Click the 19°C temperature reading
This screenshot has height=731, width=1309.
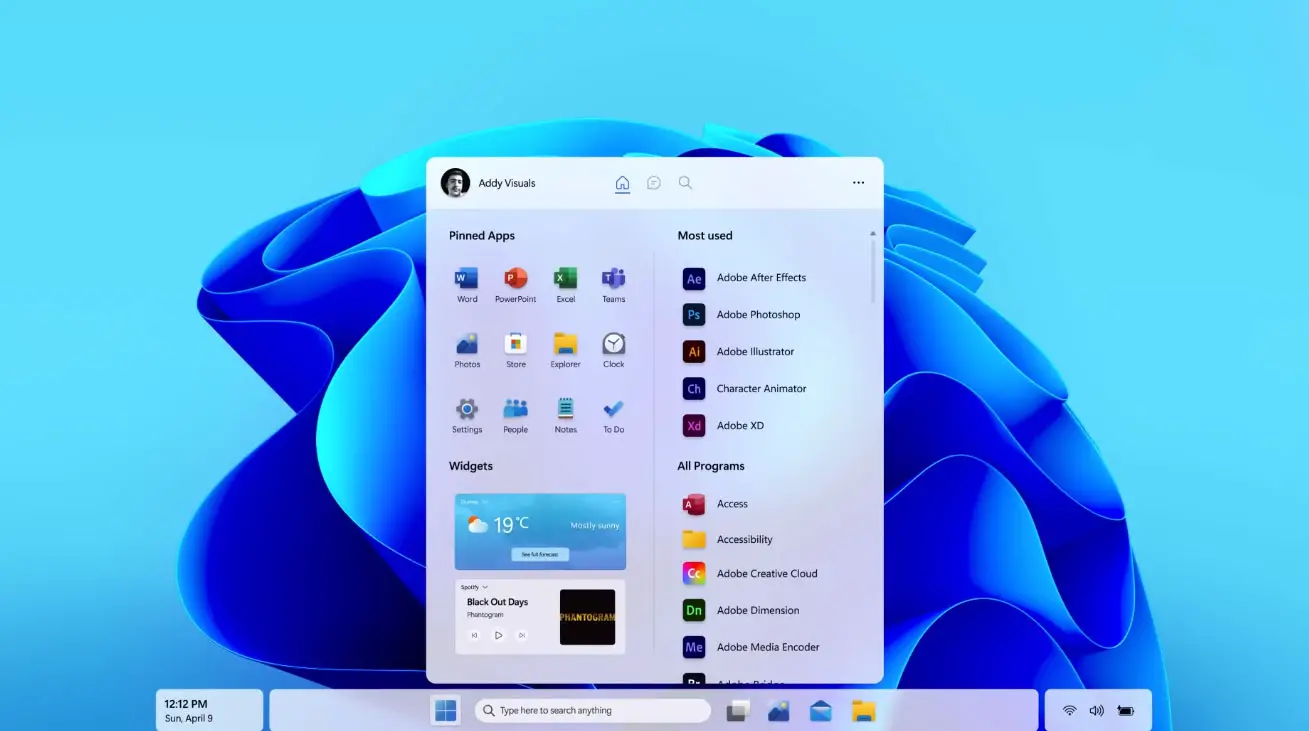511,524
